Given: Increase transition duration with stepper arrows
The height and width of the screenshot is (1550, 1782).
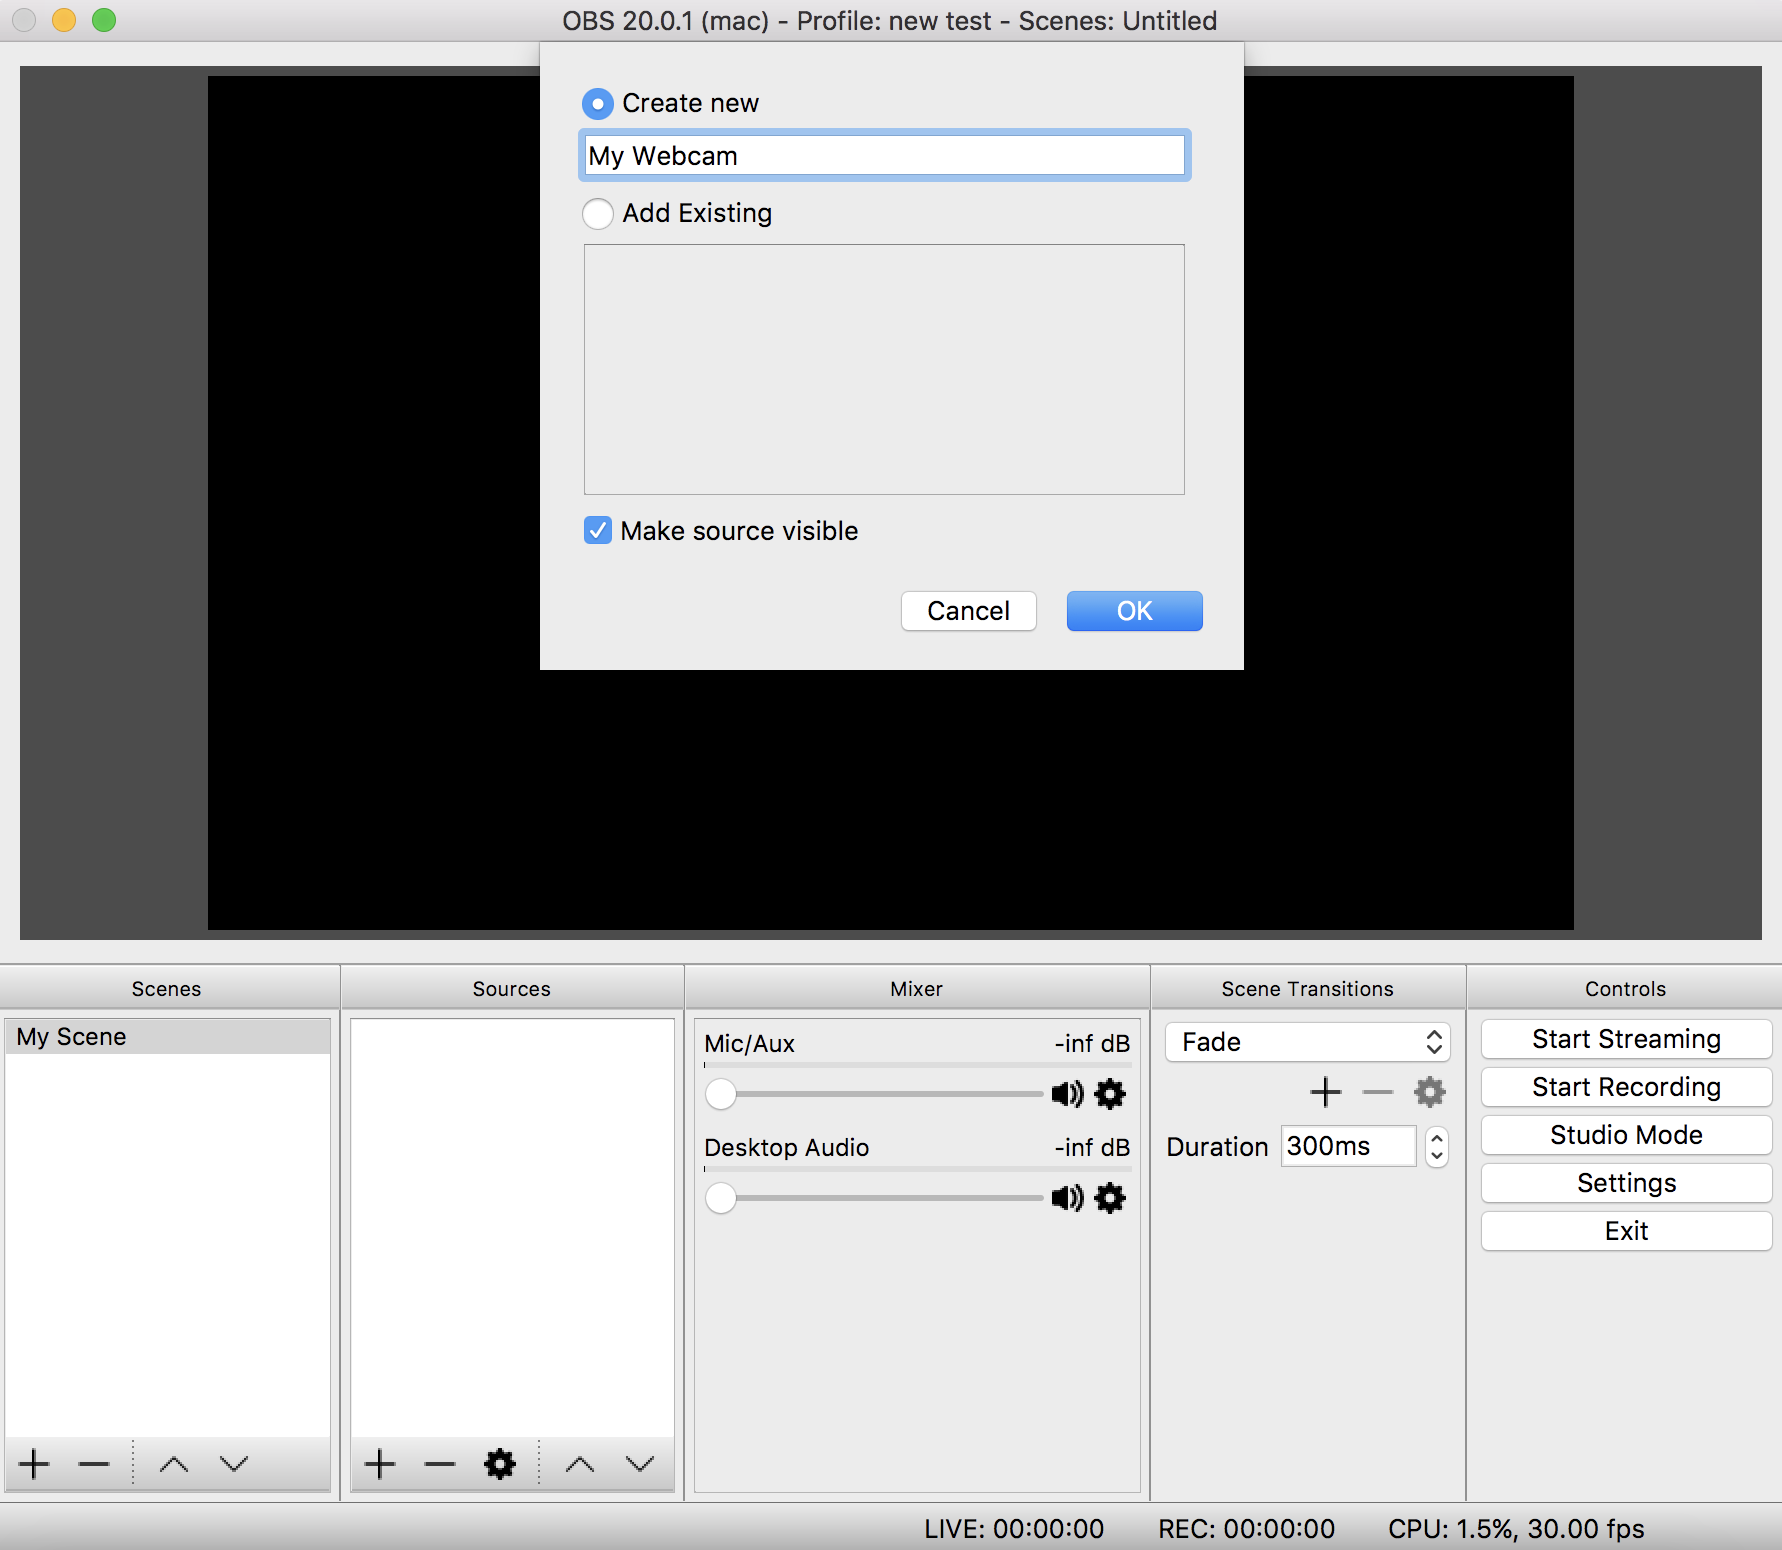Looking at the screenshot, I should click(x=1437, y=1137).
